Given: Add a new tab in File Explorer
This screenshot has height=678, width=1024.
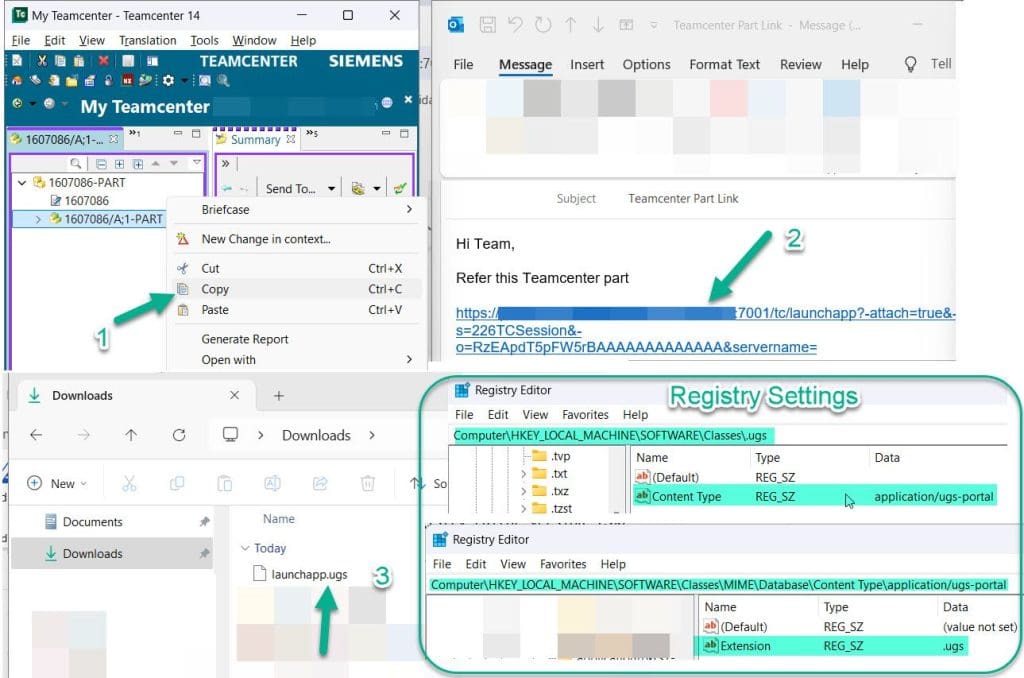Looking at the screenshot, I should click(278, 396).
